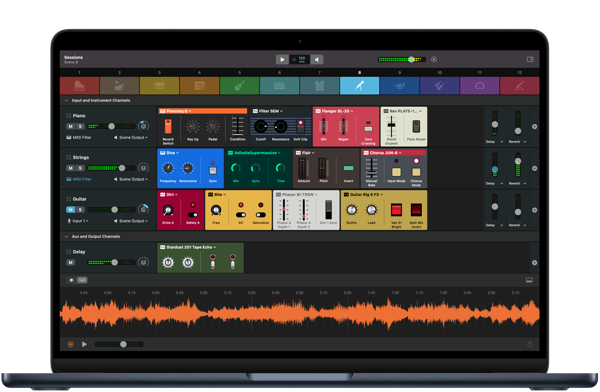Collapse the Input and Instrument Channels section
Image resolution: width=600 pixels, height=392 pixels.
click(66, 100)
